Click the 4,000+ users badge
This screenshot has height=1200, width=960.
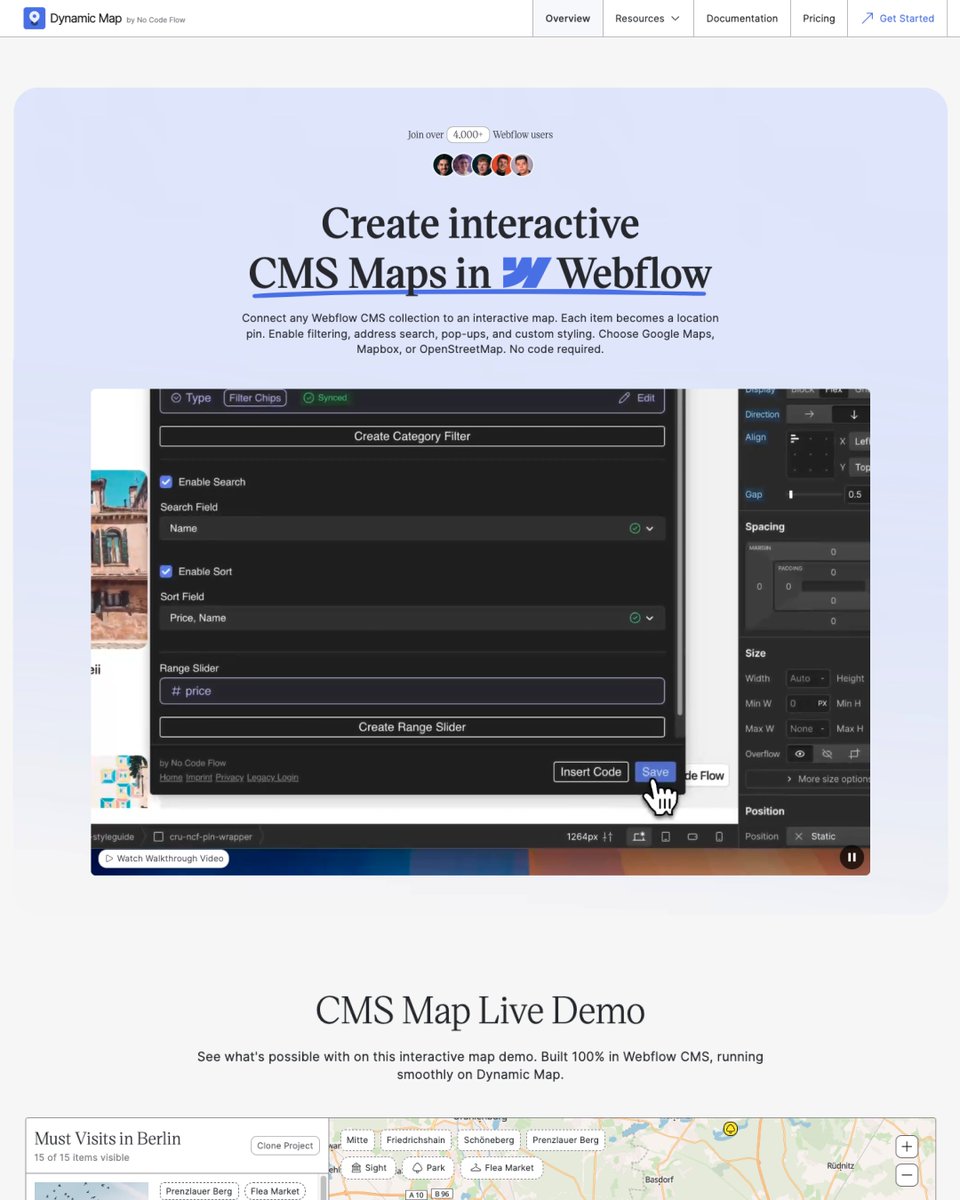point(468,135)
